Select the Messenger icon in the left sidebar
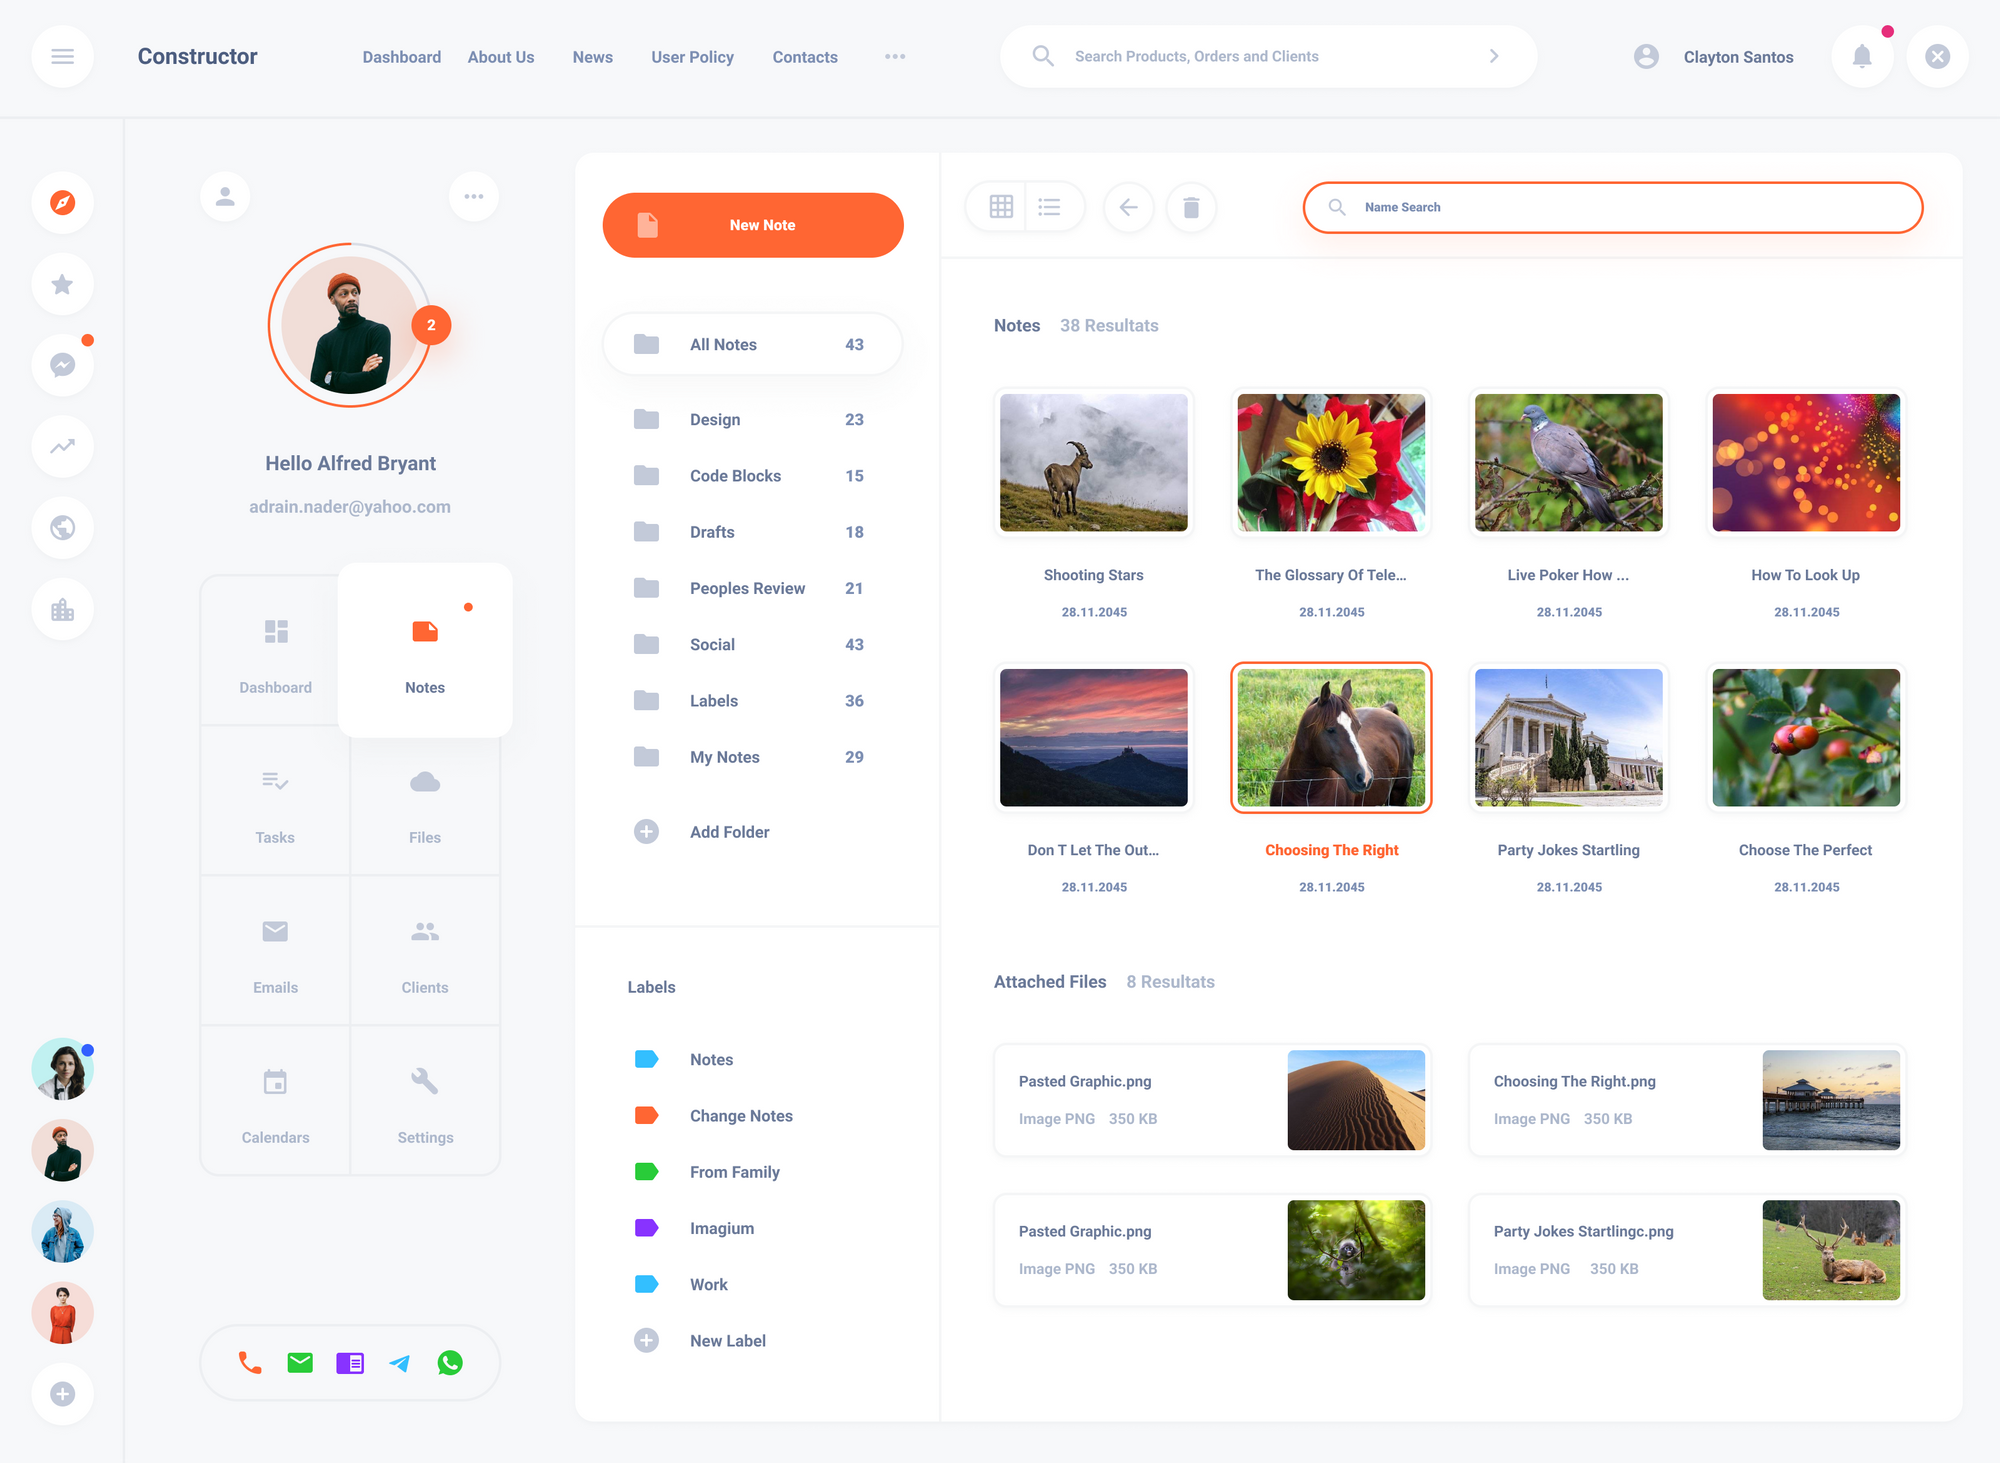The image size is (2000, 1463). pos(62,365)
